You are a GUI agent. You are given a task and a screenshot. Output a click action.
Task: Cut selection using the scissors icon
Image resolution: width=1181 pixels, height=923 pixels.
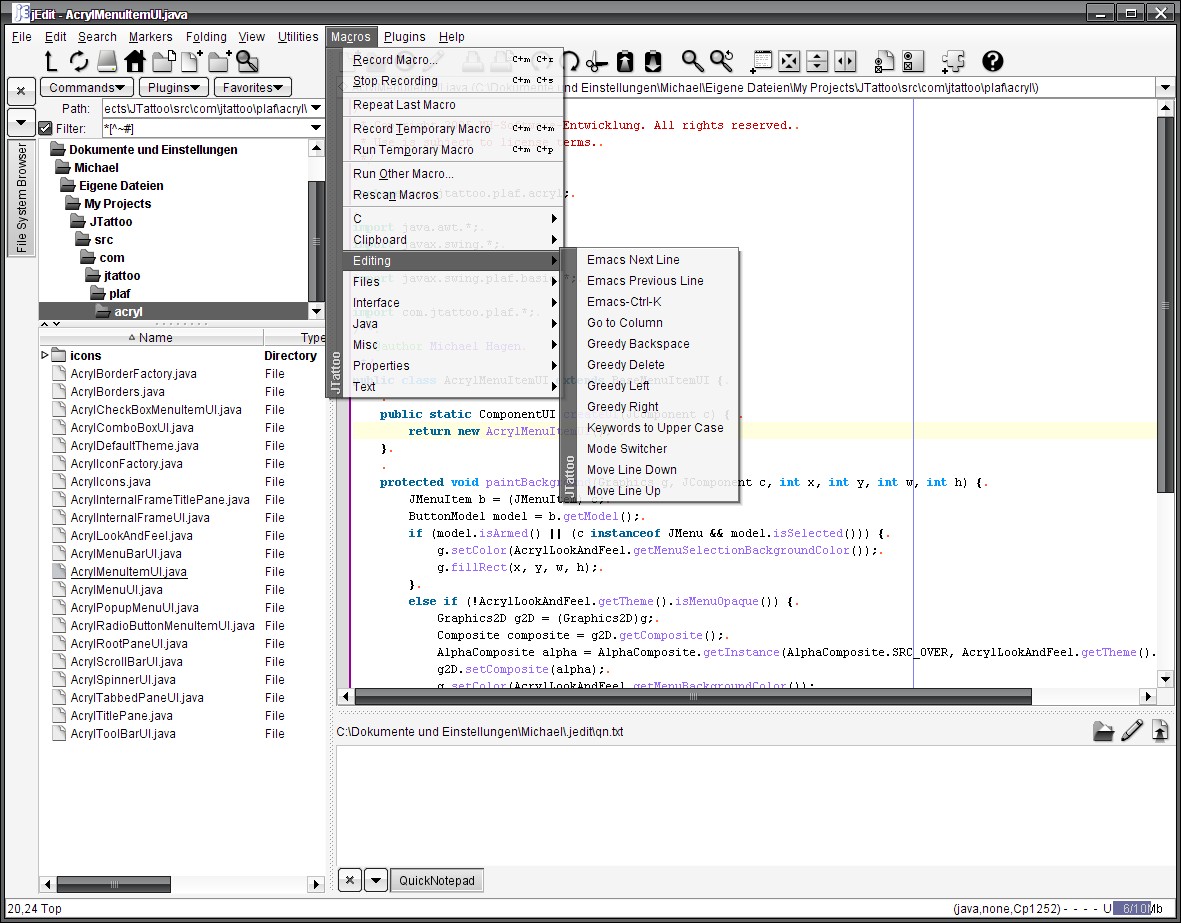(597, 61)
